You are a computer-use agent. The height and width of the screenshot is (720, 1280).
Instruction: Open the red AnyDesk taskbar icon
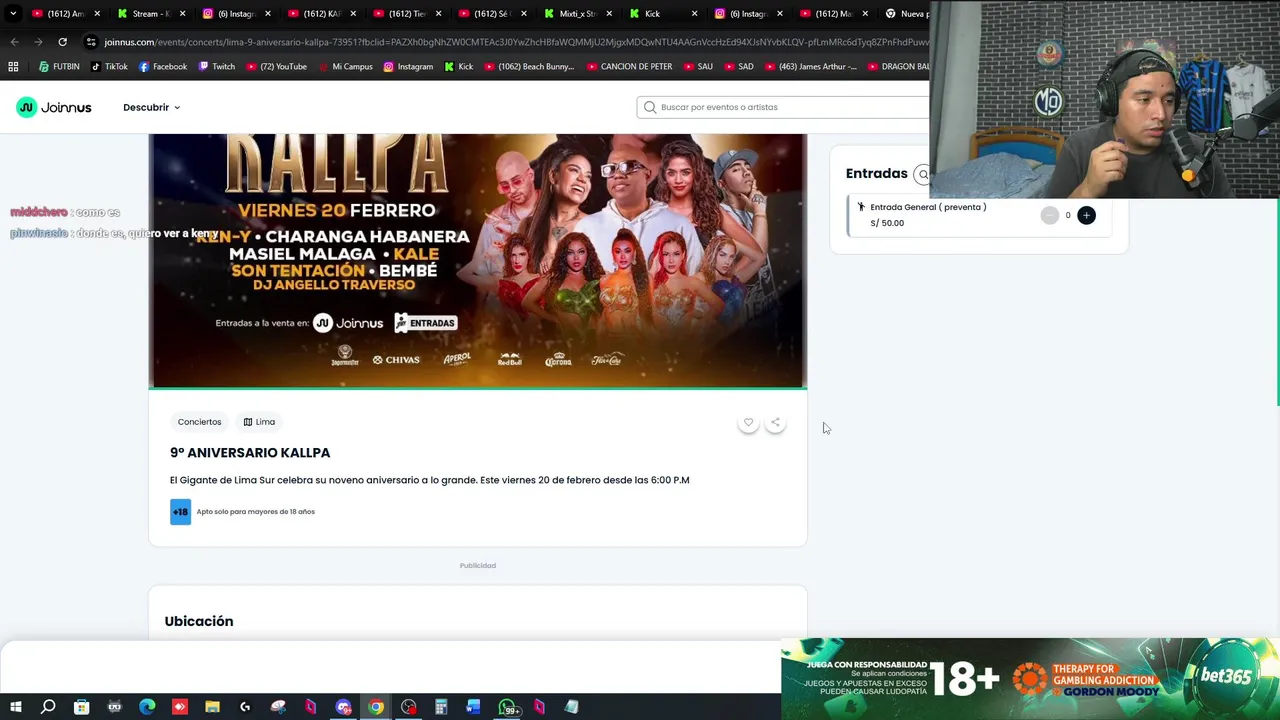tap(180, 707)
